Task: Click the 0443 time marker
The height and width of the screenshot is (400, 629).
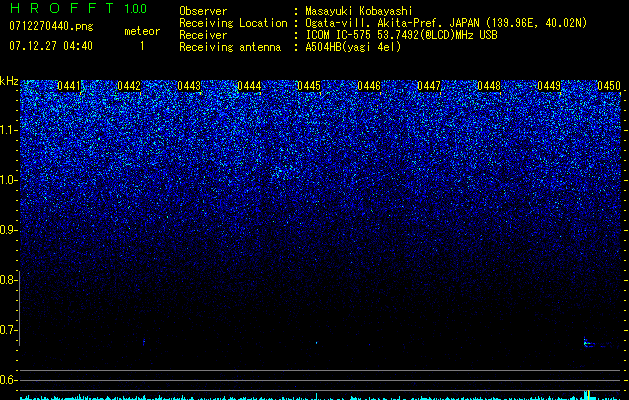Action: click(189, 86)
